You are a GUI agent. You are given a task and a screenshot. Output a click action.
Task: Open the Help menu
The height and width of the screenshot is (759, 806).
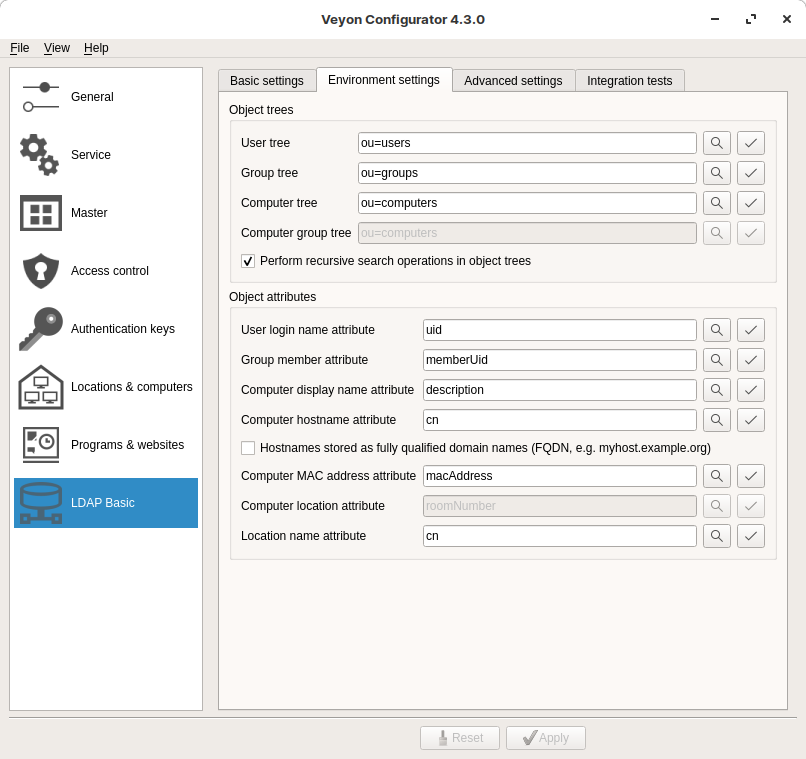click(96, 48)
